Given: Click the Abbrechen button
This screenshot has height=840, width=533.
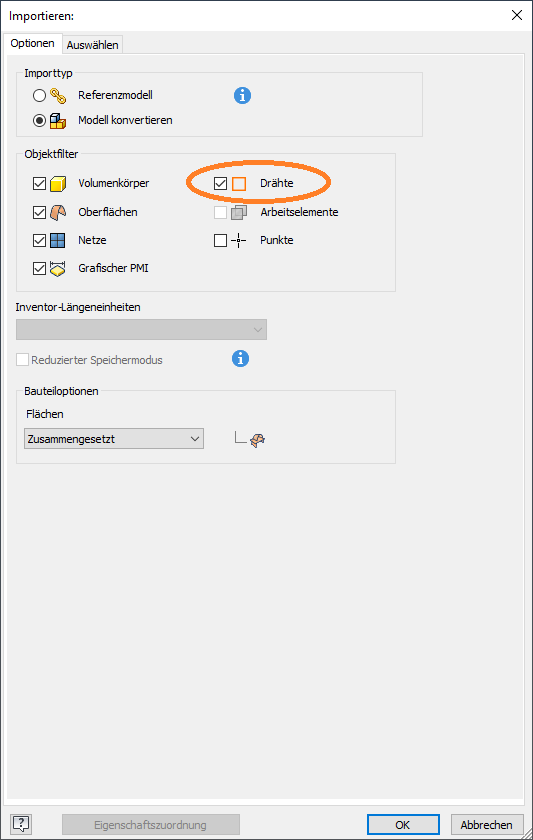Looking at the screenshot, I should click(487, 824).
